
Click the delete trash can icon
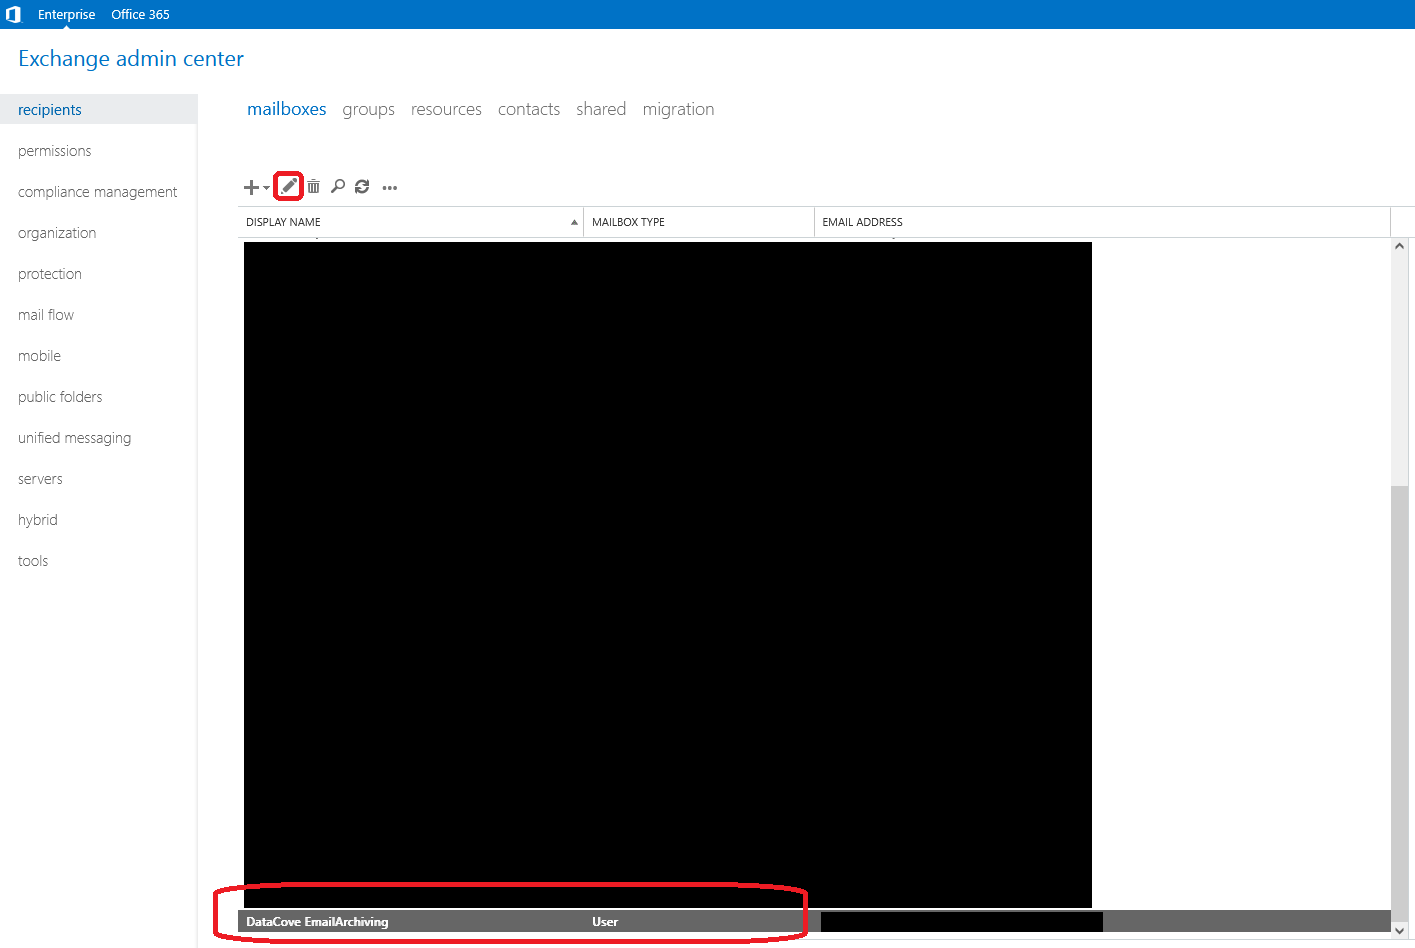tap(314, 186)
